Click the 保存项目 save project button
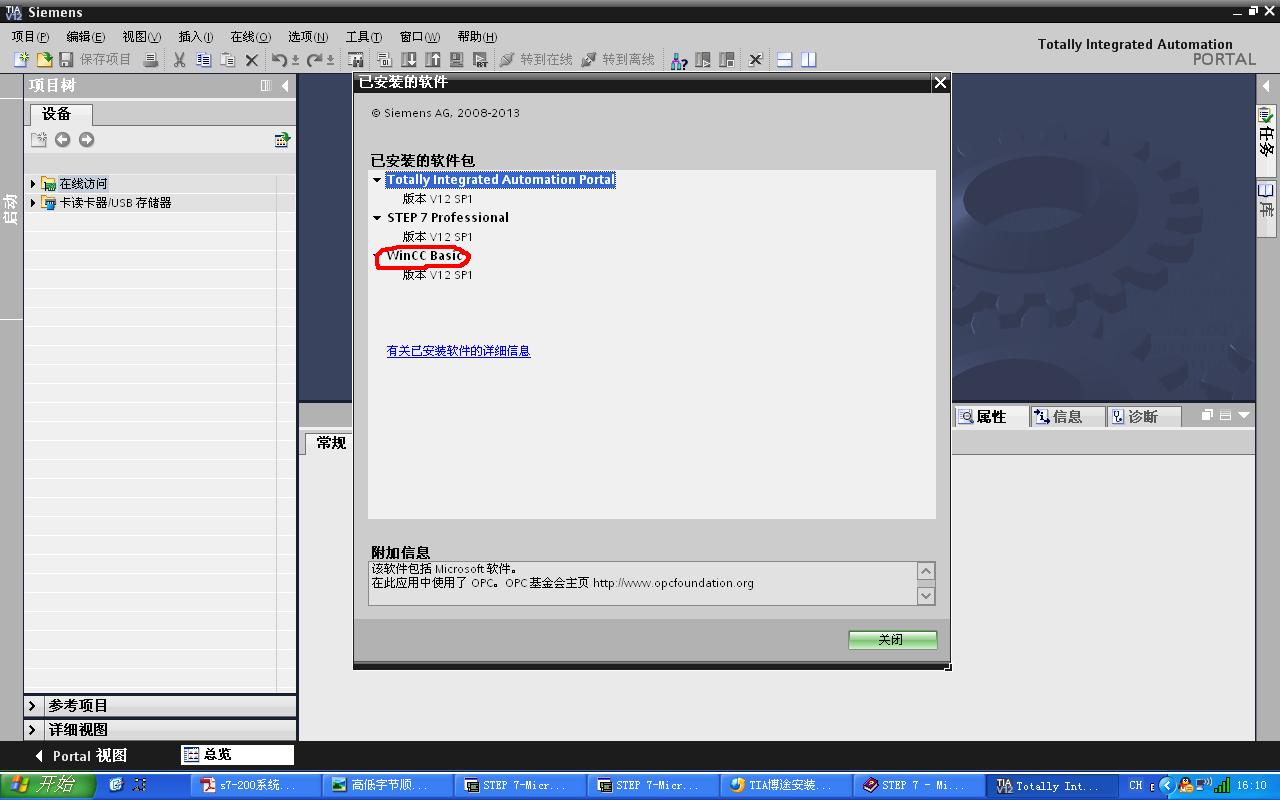Image resolution: width=1280 pixels, height=800 pixels. pos(95,60)
